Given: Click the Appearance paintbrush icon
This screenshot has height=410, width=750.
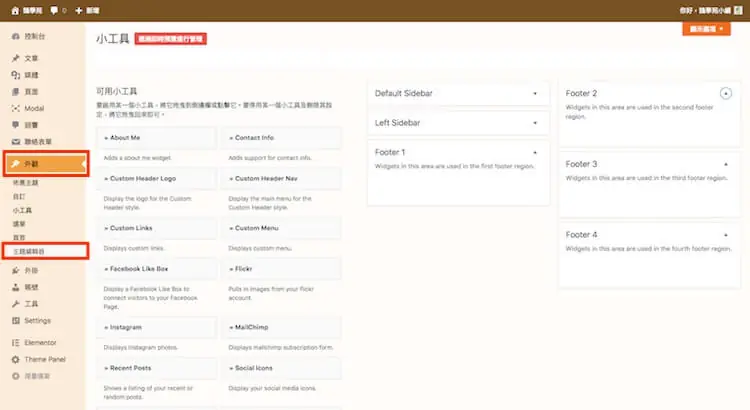Looking at the screenshot, I should 16,164.
